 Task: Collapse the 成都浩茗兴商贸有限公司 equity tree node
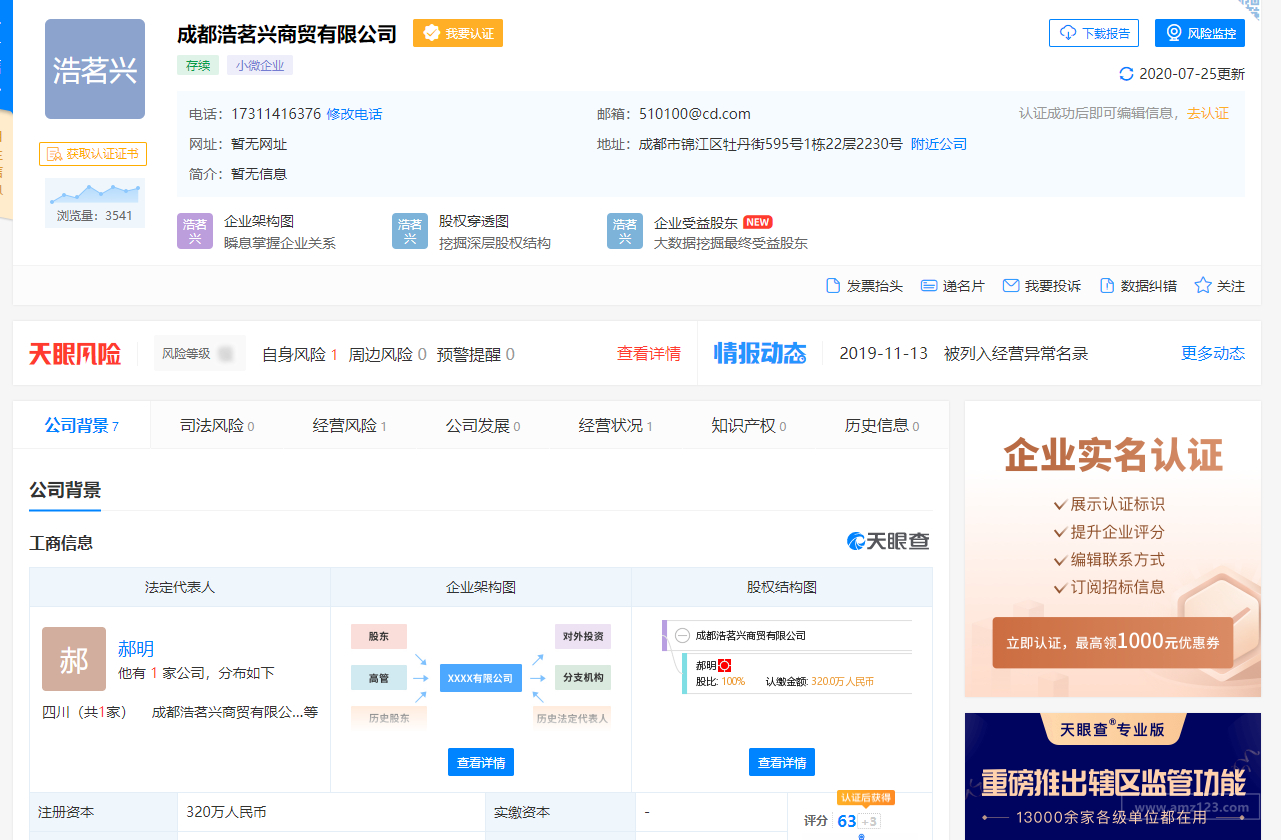click(682, 635)
